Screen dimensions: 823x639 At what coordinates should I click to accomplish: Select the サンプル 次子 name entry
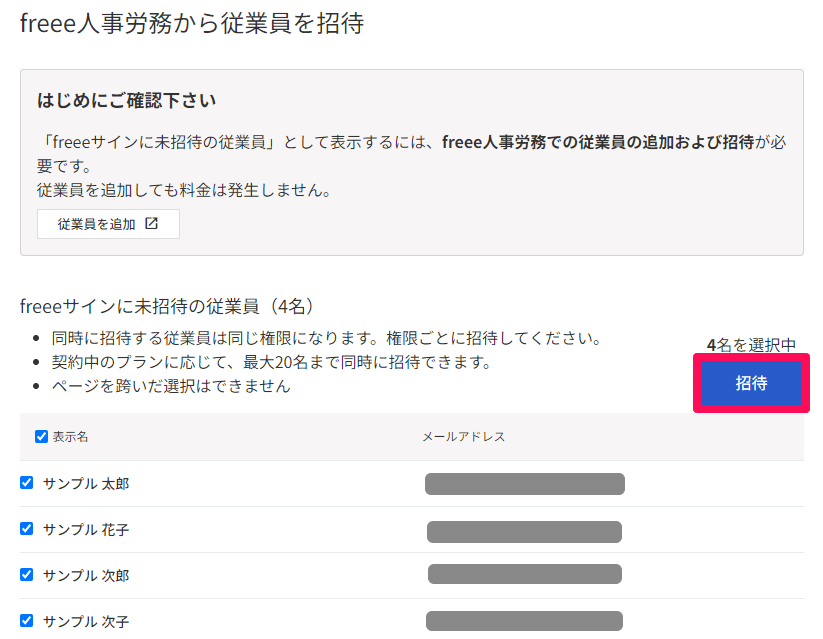86,620
